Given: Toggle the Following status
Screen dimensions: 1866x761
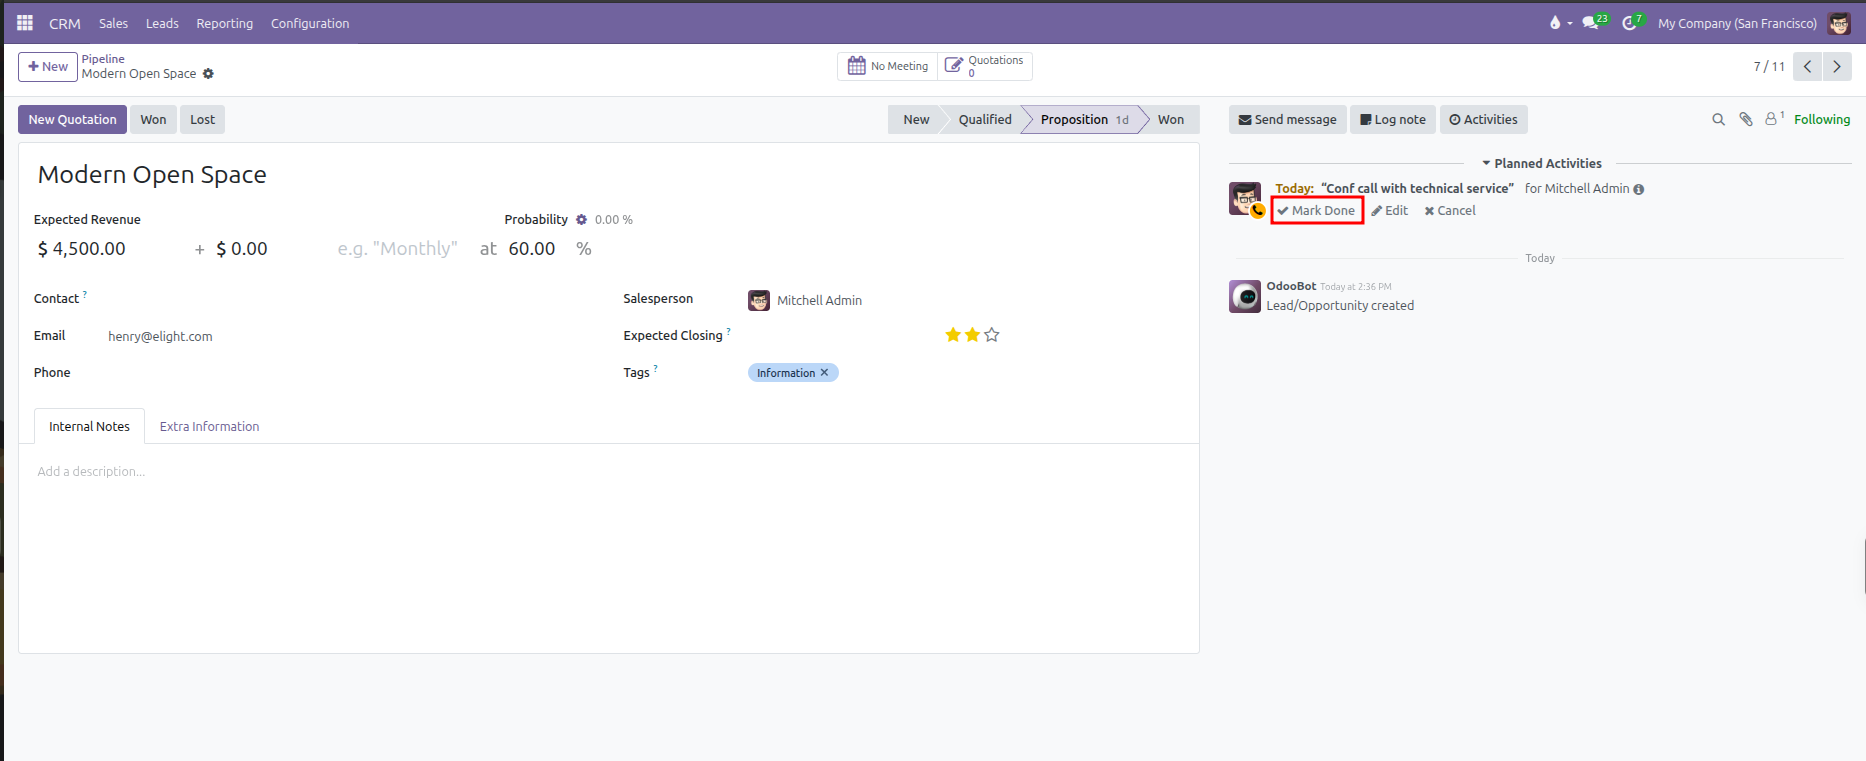Looking at the screenshot, I should [x=1822, y=120].
